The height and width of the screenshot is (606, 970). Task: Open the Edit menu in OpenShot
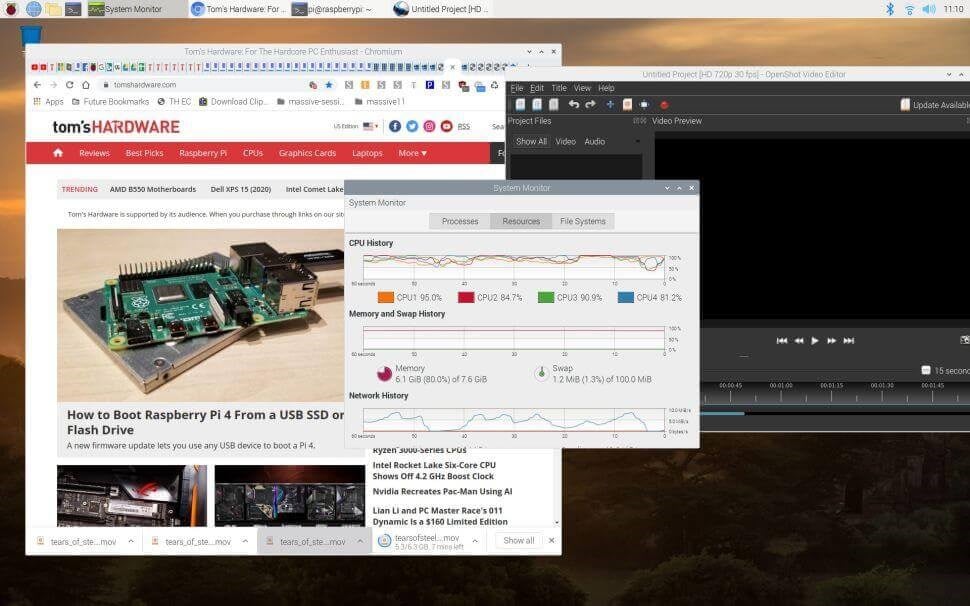coord(537,88)
